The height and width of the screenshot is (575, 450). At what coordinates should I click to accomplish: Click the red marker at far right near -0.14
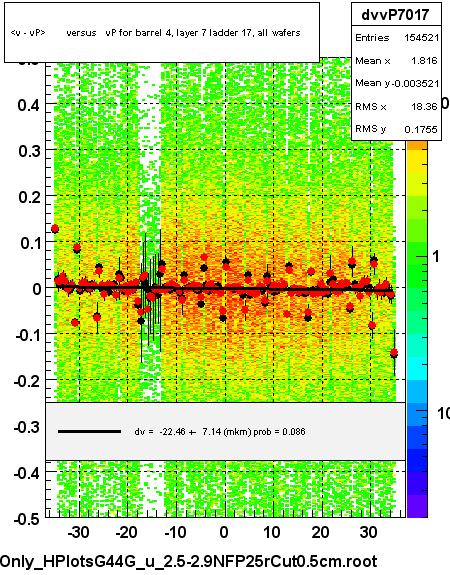tap(394, 353)
